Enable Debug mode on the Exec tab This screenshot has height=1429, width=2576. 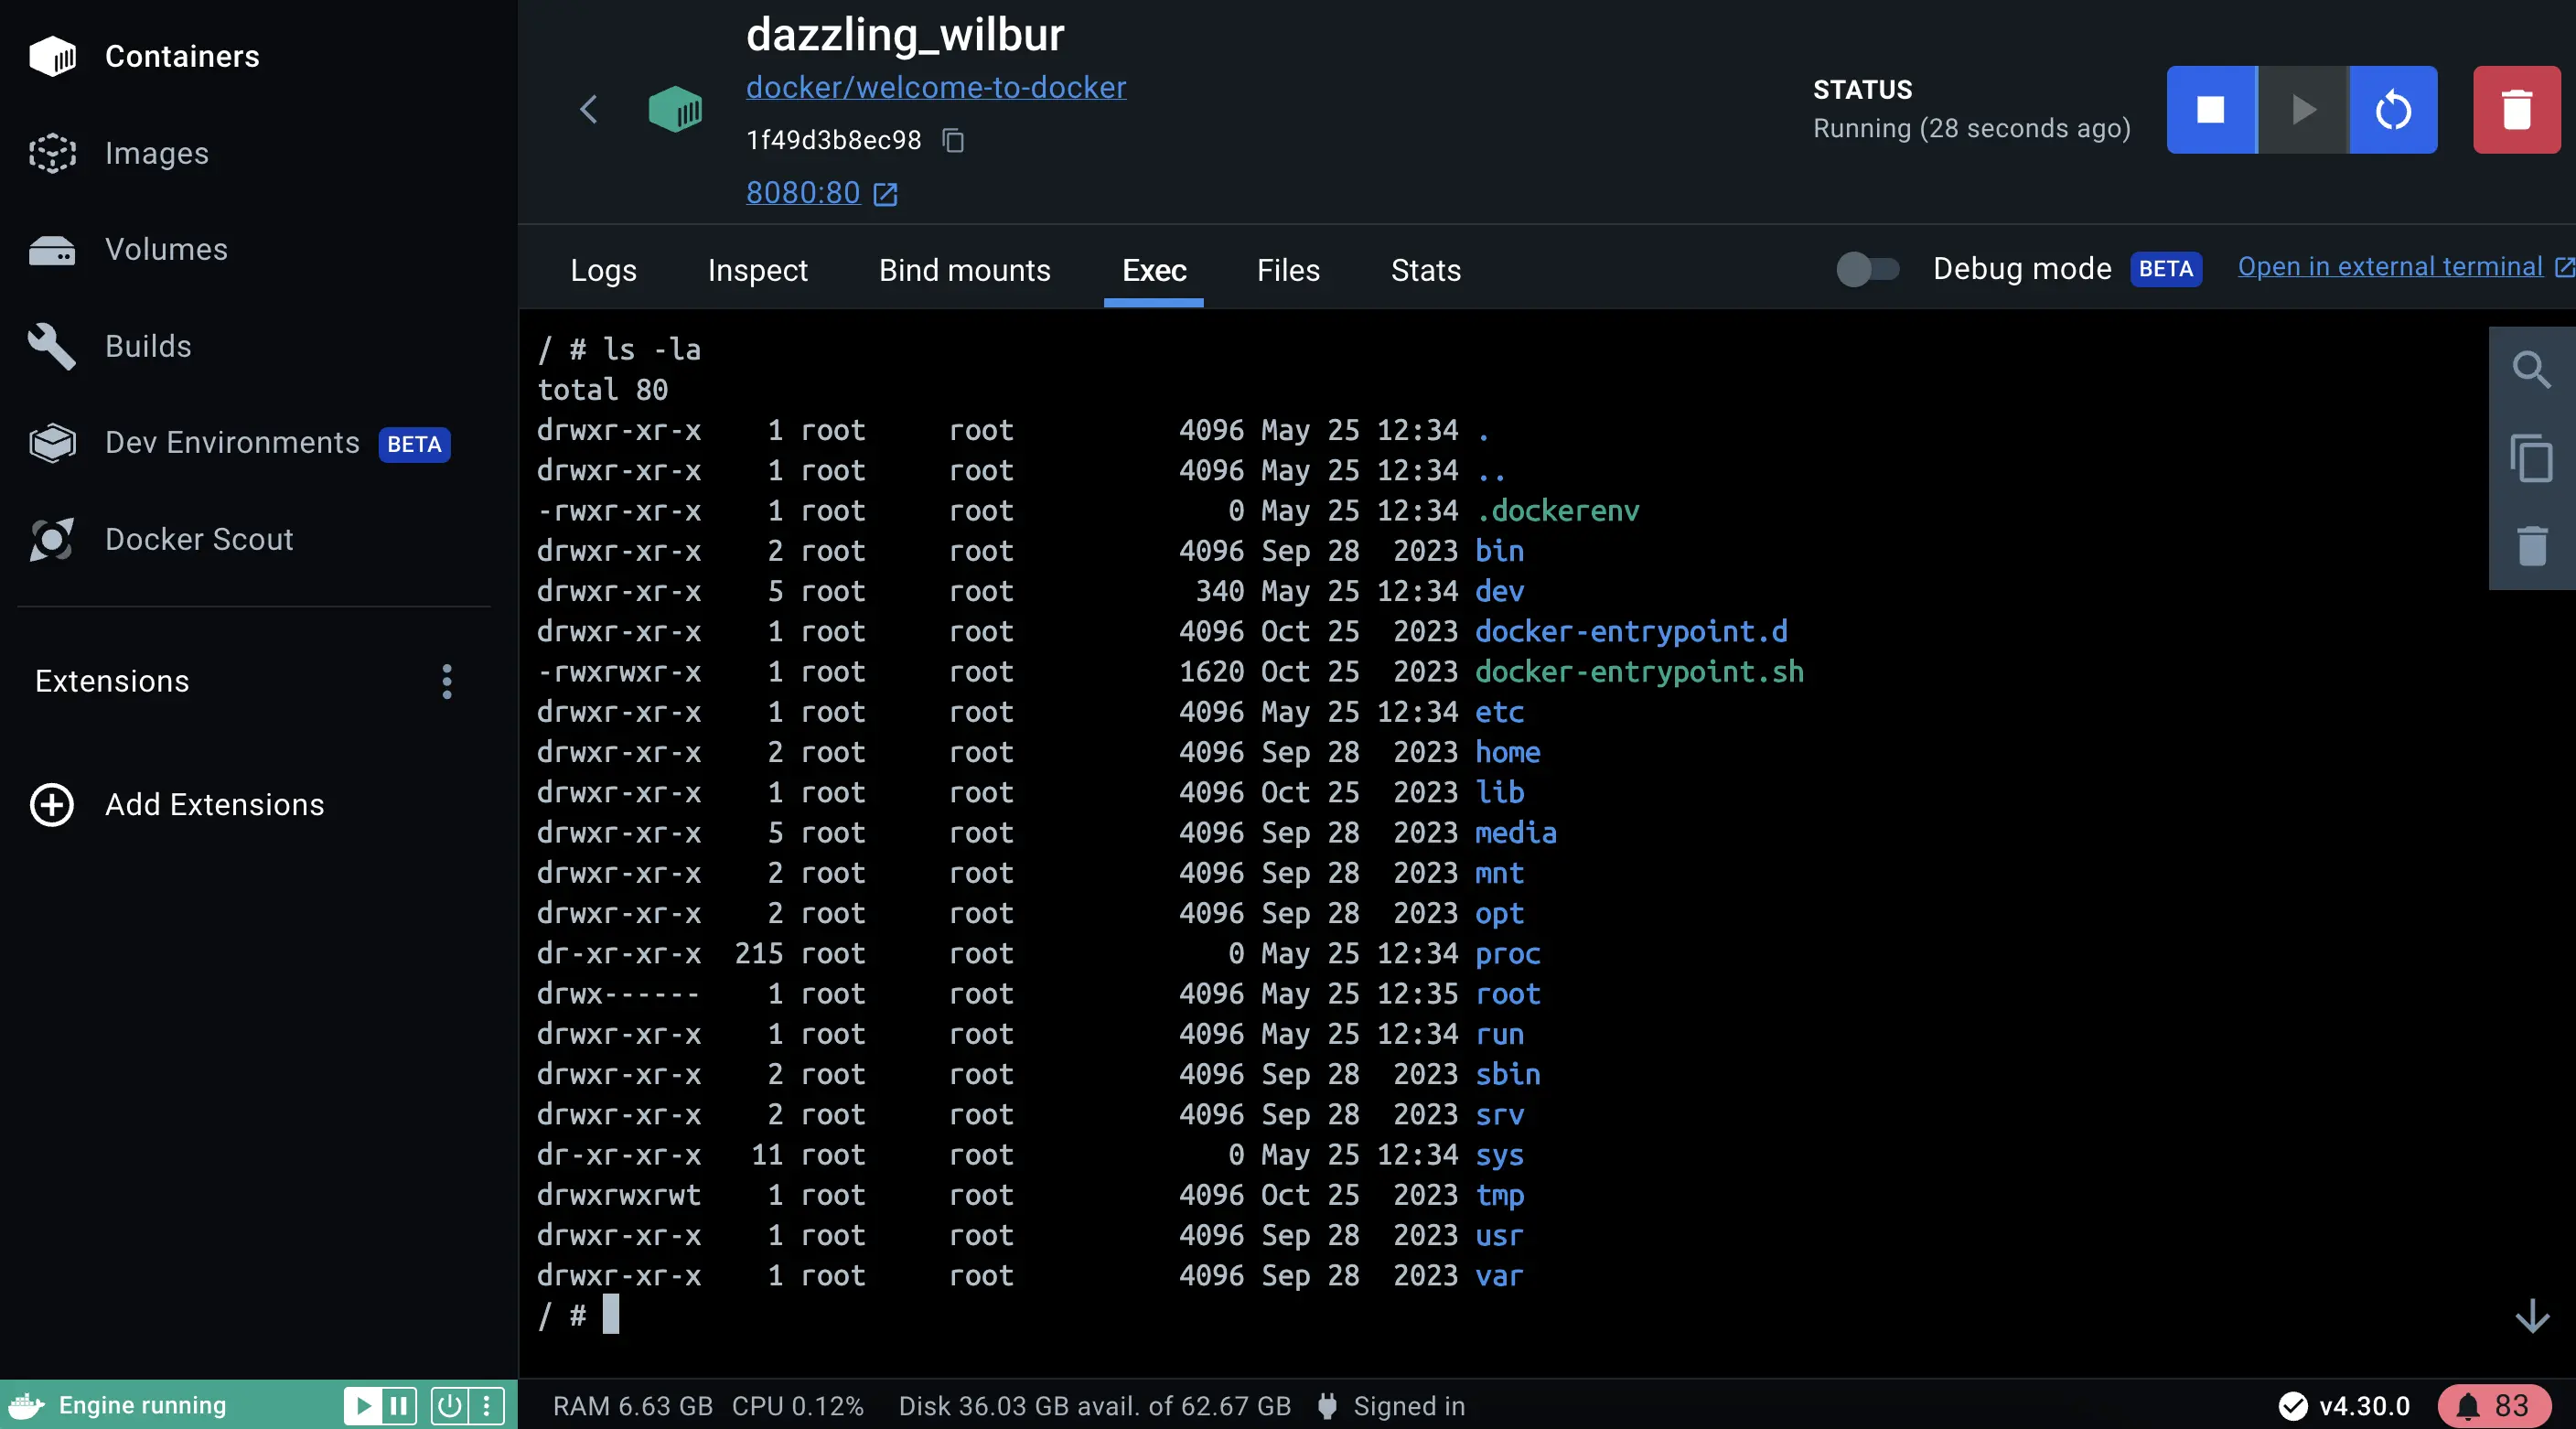pyautogui.click(x=1865, y=267)
